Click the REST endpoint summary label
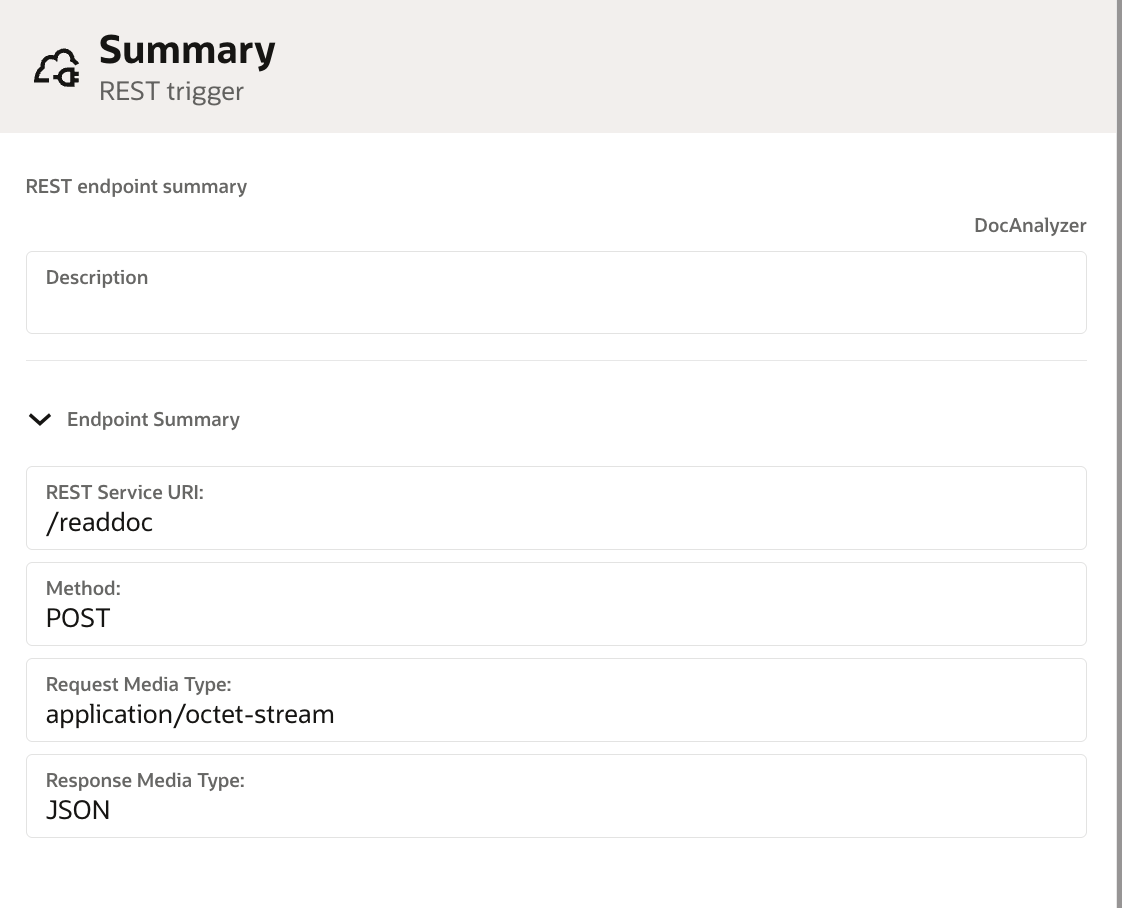 (136, 187)
